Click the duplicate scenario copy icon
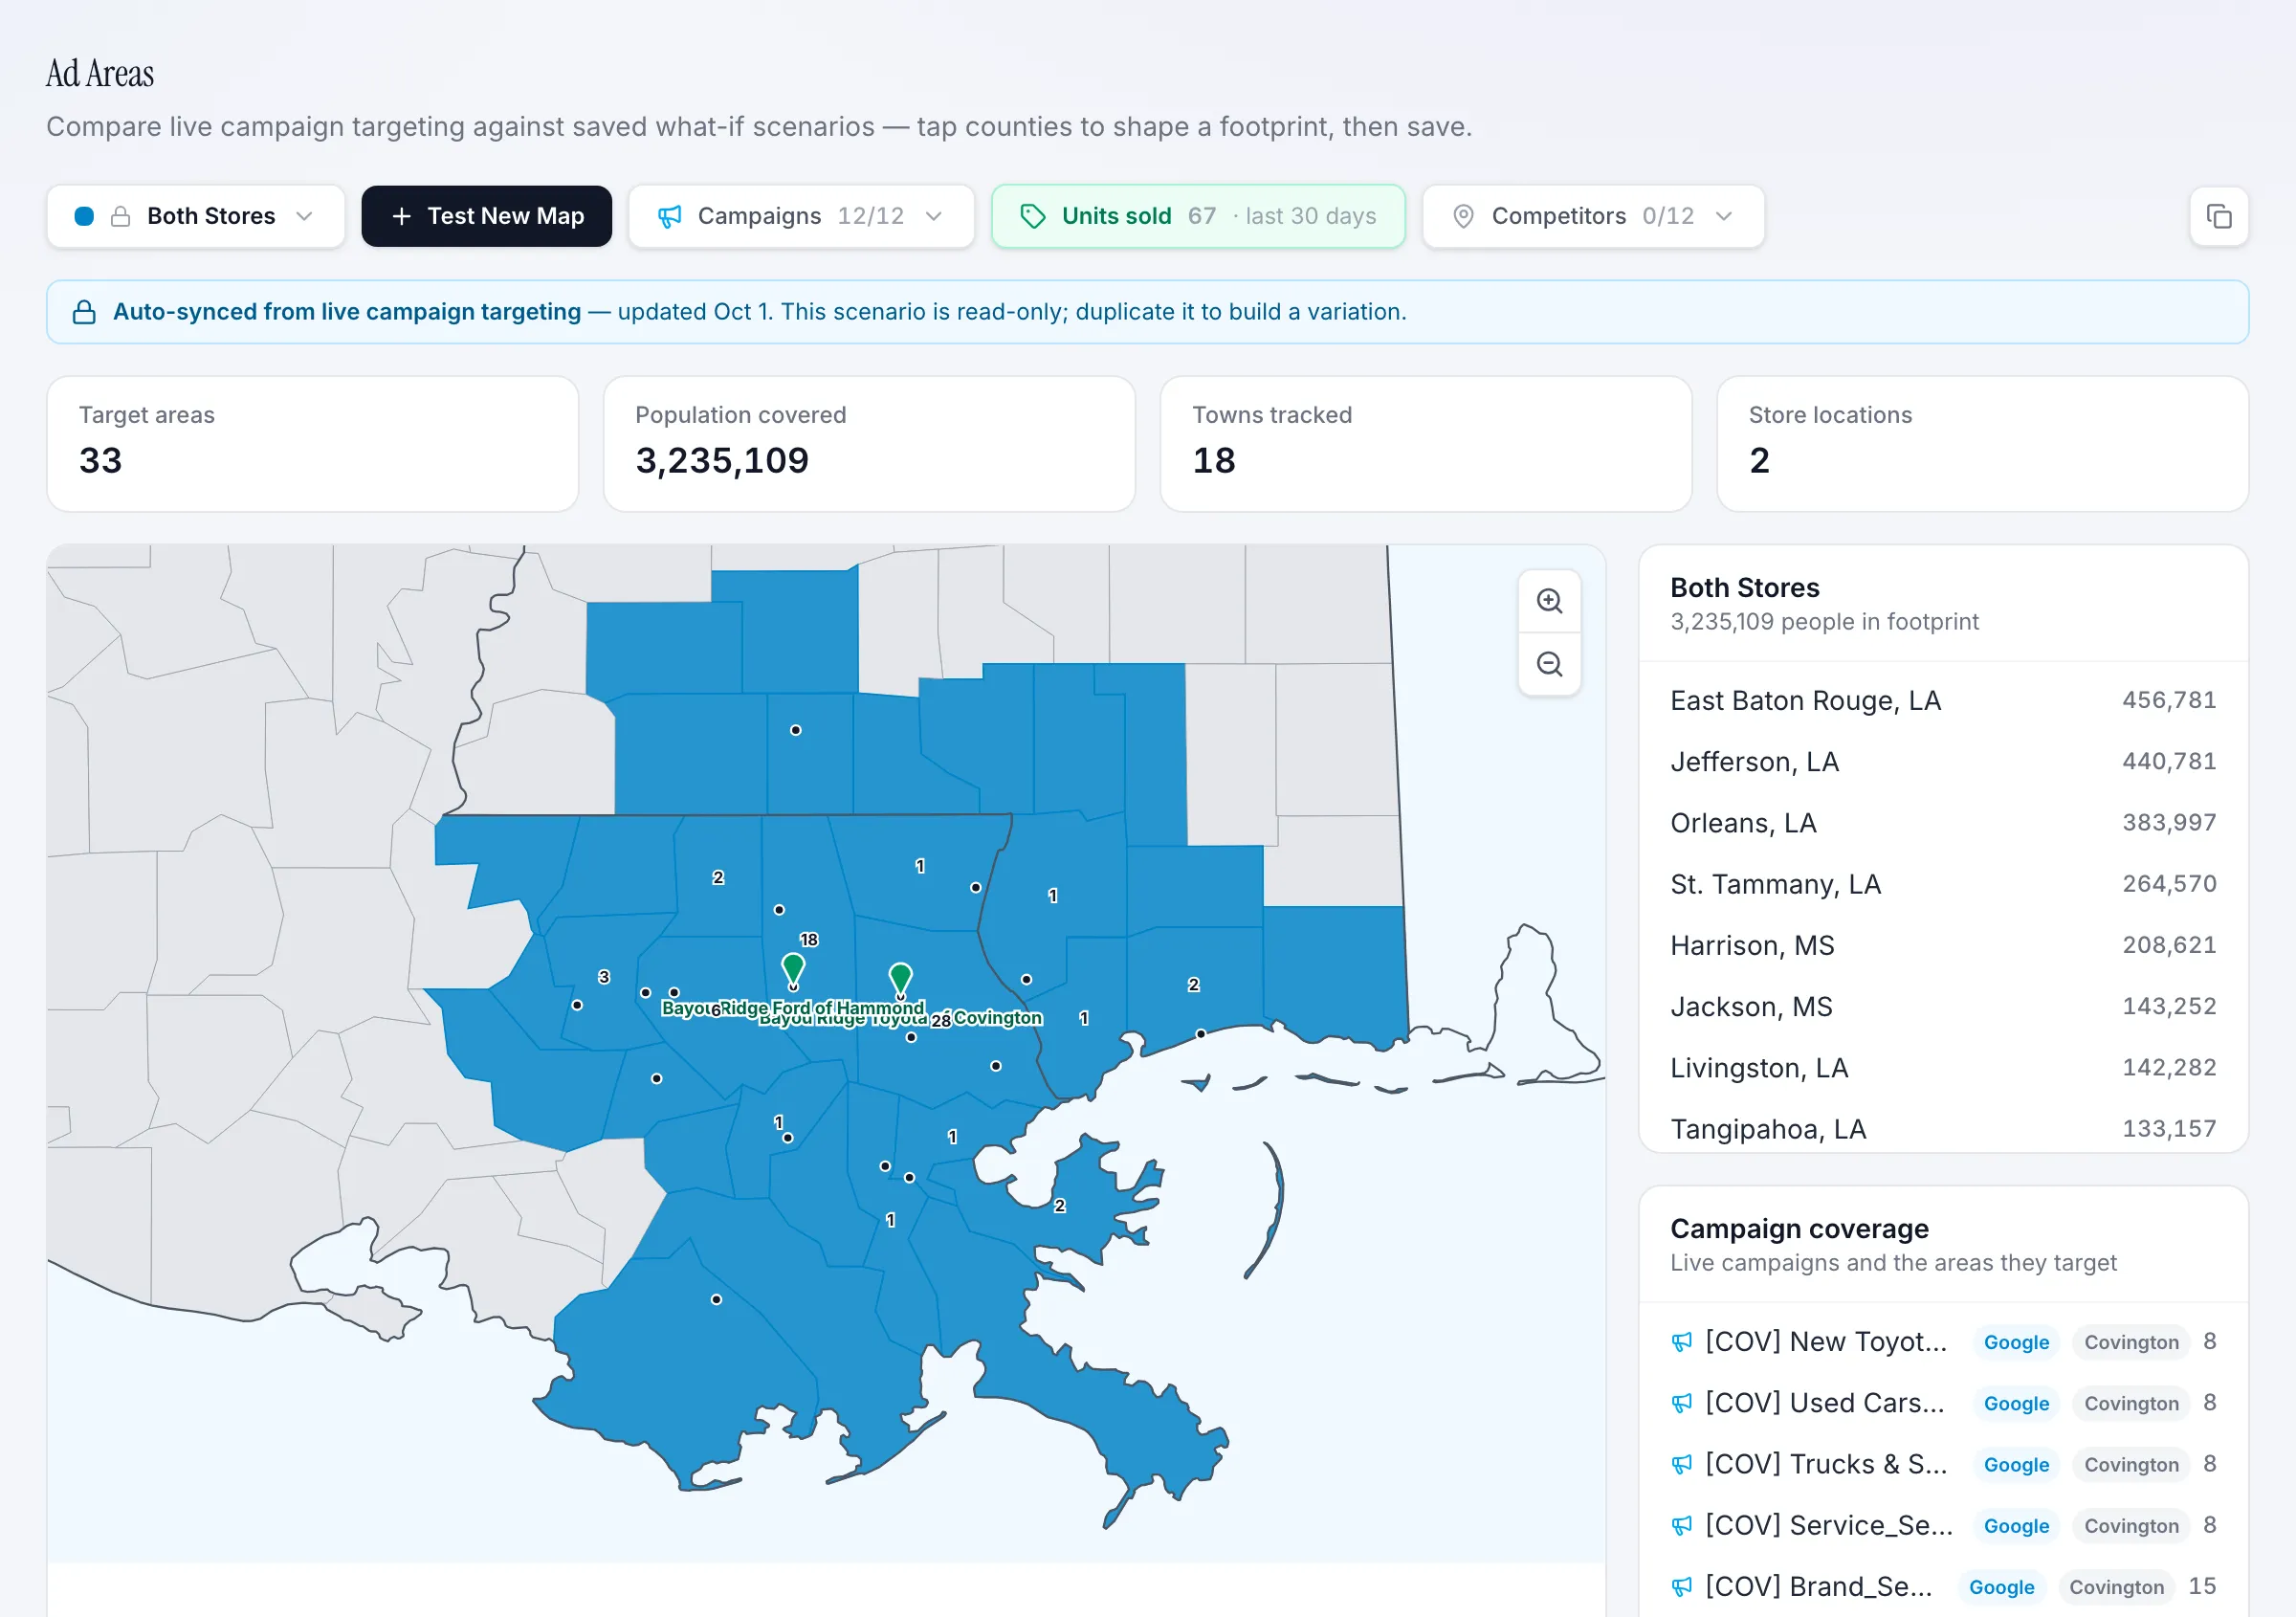 (x=2218, y=216)
